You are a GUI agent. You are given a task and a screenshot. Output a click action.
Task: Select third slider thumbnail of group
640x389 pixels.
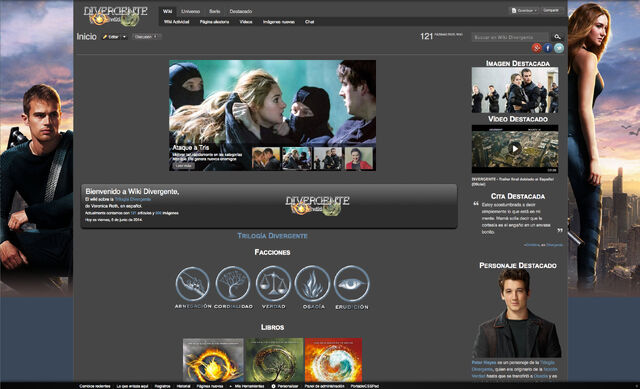click(328, 158)
